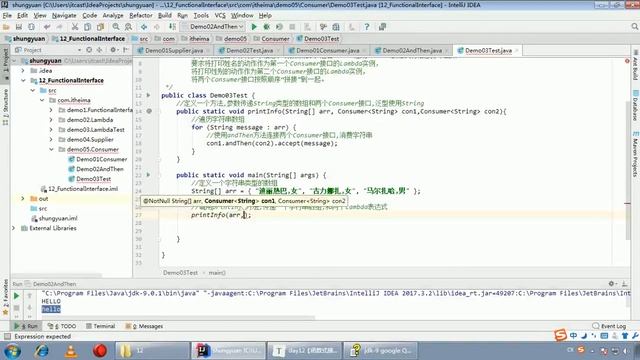Open Internet Explorer from taskbar
The height and width of the screenshot is (360, 640).
click(x=42, y=351)
